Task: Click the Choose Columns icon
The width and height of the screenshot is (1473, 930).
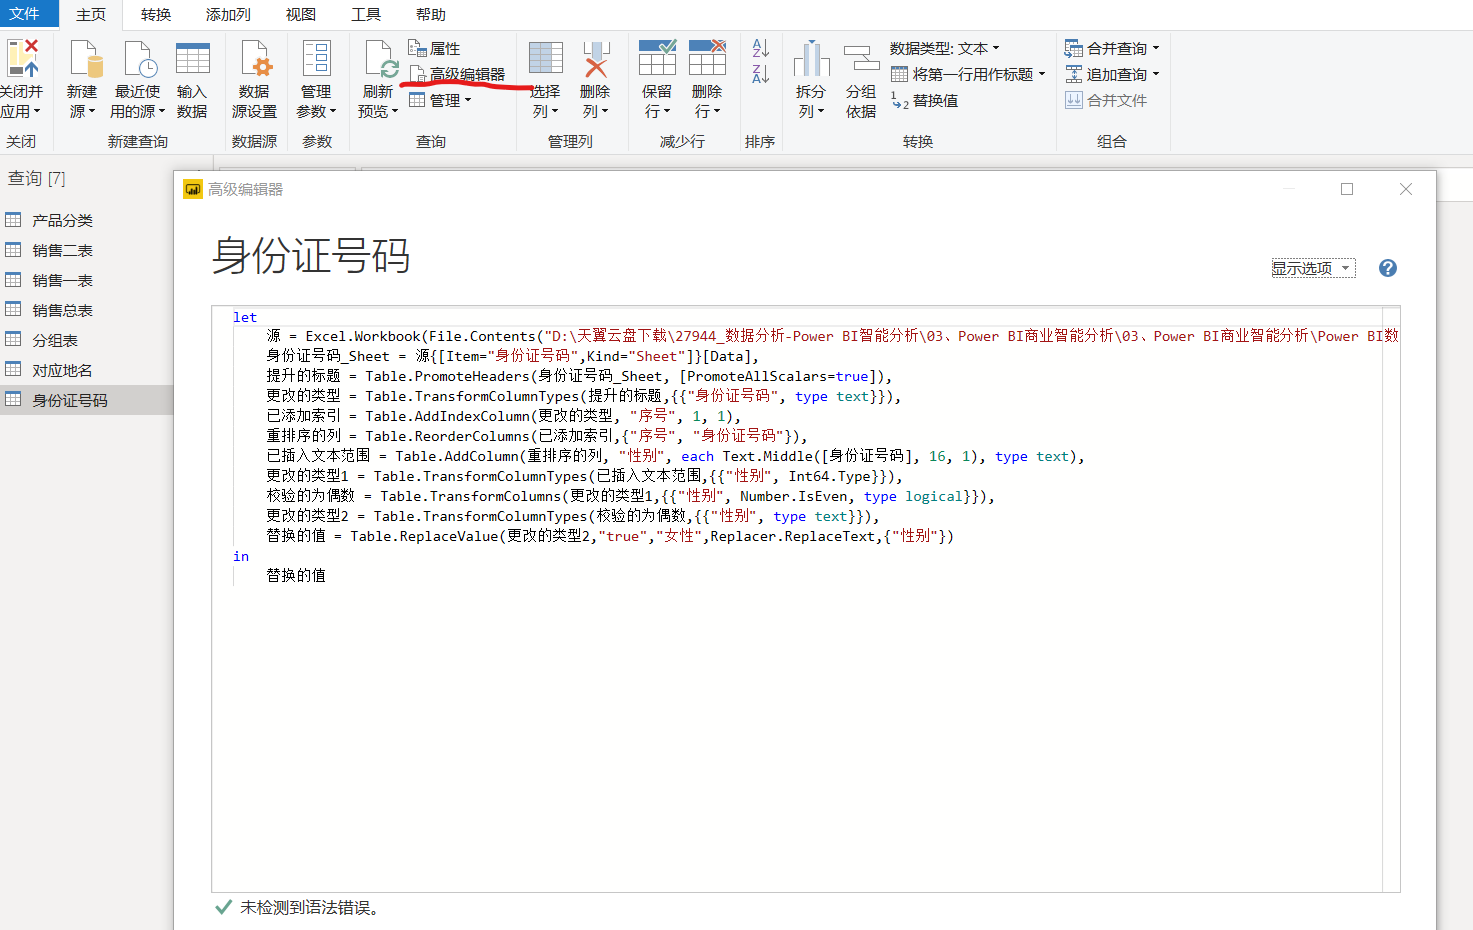Action: click(x=546, y=58)
